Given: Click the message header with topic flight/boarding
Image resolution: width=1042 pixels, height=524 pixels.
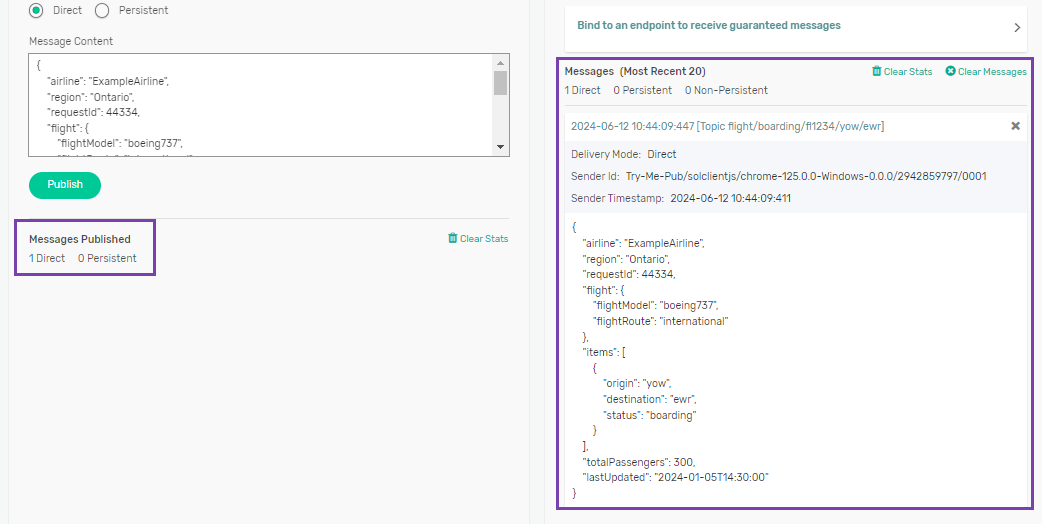Looking at the screenshot, I should click(727, 126).
